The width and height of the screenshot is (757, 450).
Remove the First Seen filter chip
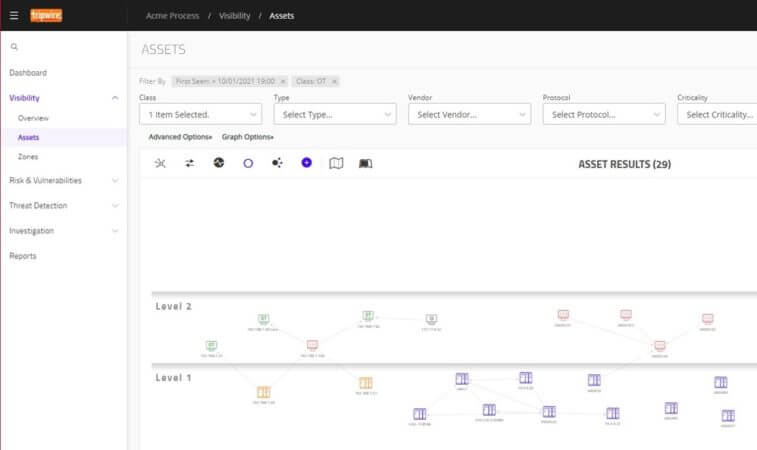pyautogui.click(x=283, y=81)
